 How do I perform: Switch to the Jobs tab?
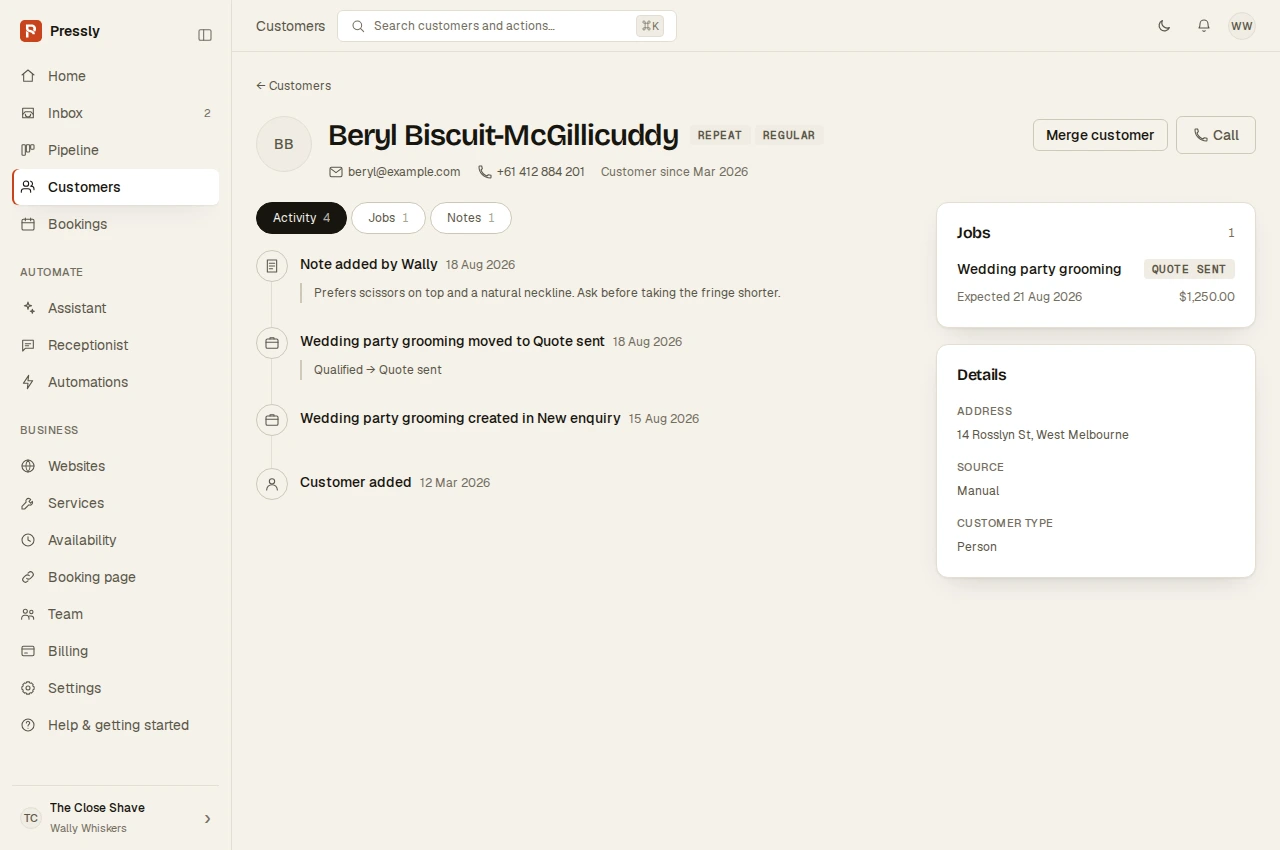click(388, 218)
